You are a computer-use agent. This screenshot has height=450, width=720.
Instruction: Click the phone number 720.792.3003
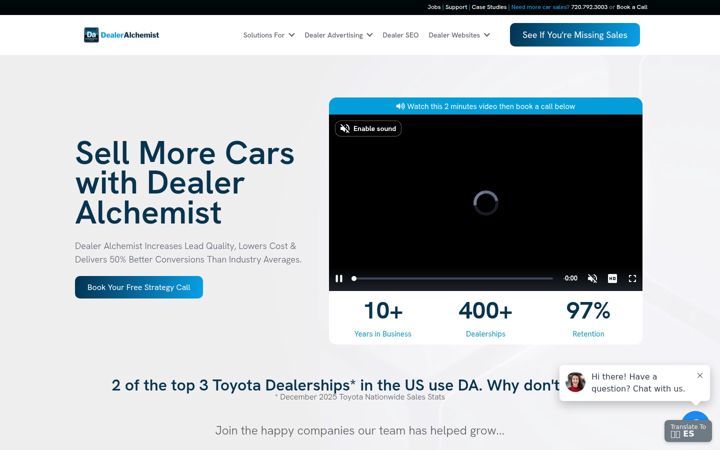[589, 7]
